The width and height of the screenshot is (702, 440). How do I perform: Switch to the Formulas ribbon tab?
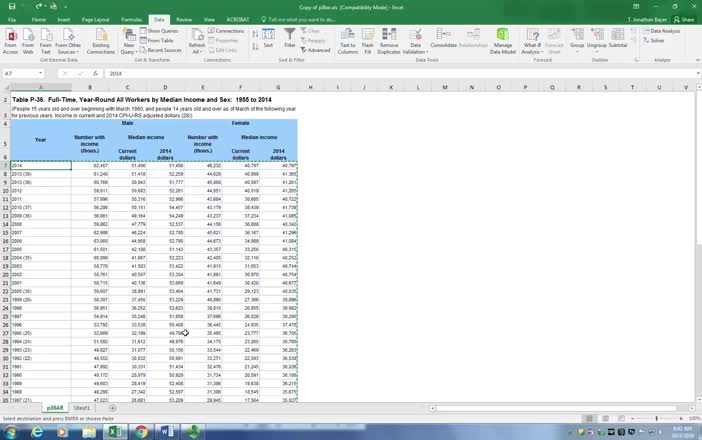131,19
